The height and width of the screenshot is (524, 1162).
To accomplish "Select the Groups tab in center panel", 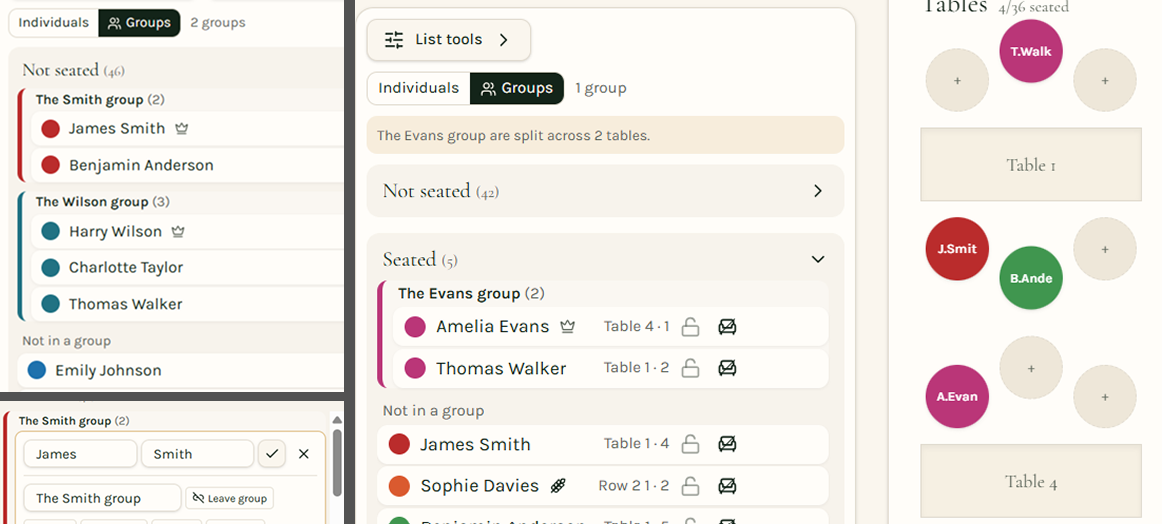I will click(x=517, y=88).
